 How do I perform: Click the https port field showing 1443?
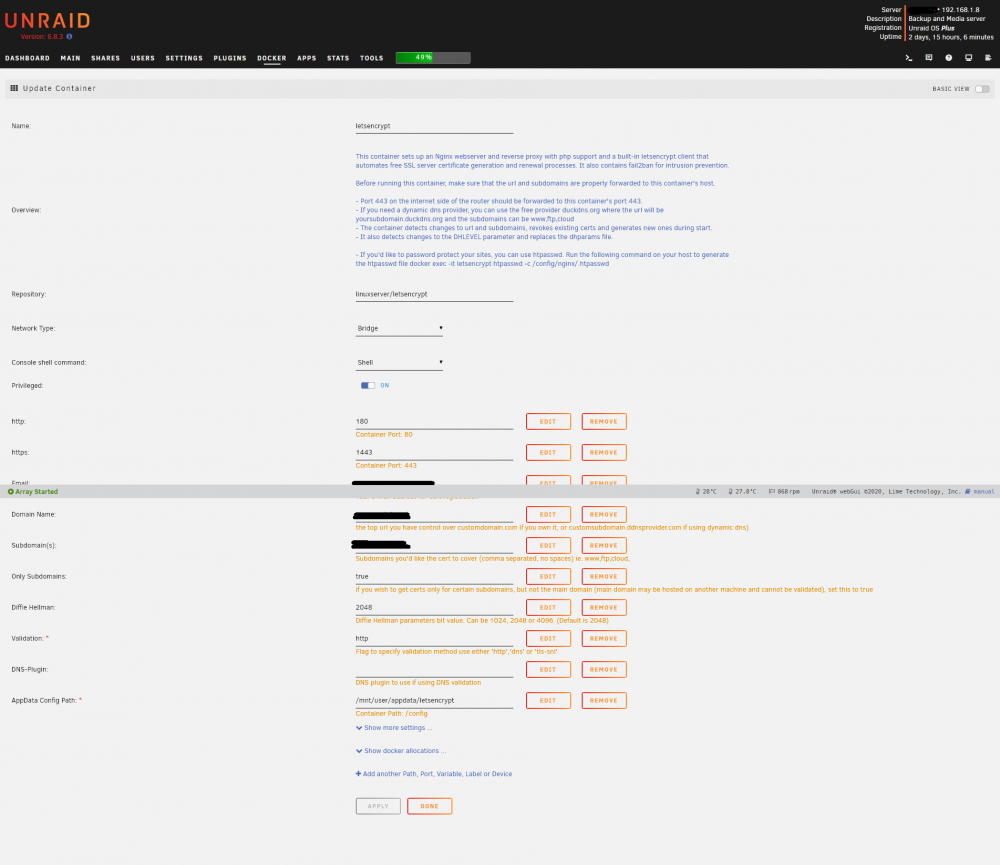434,453
